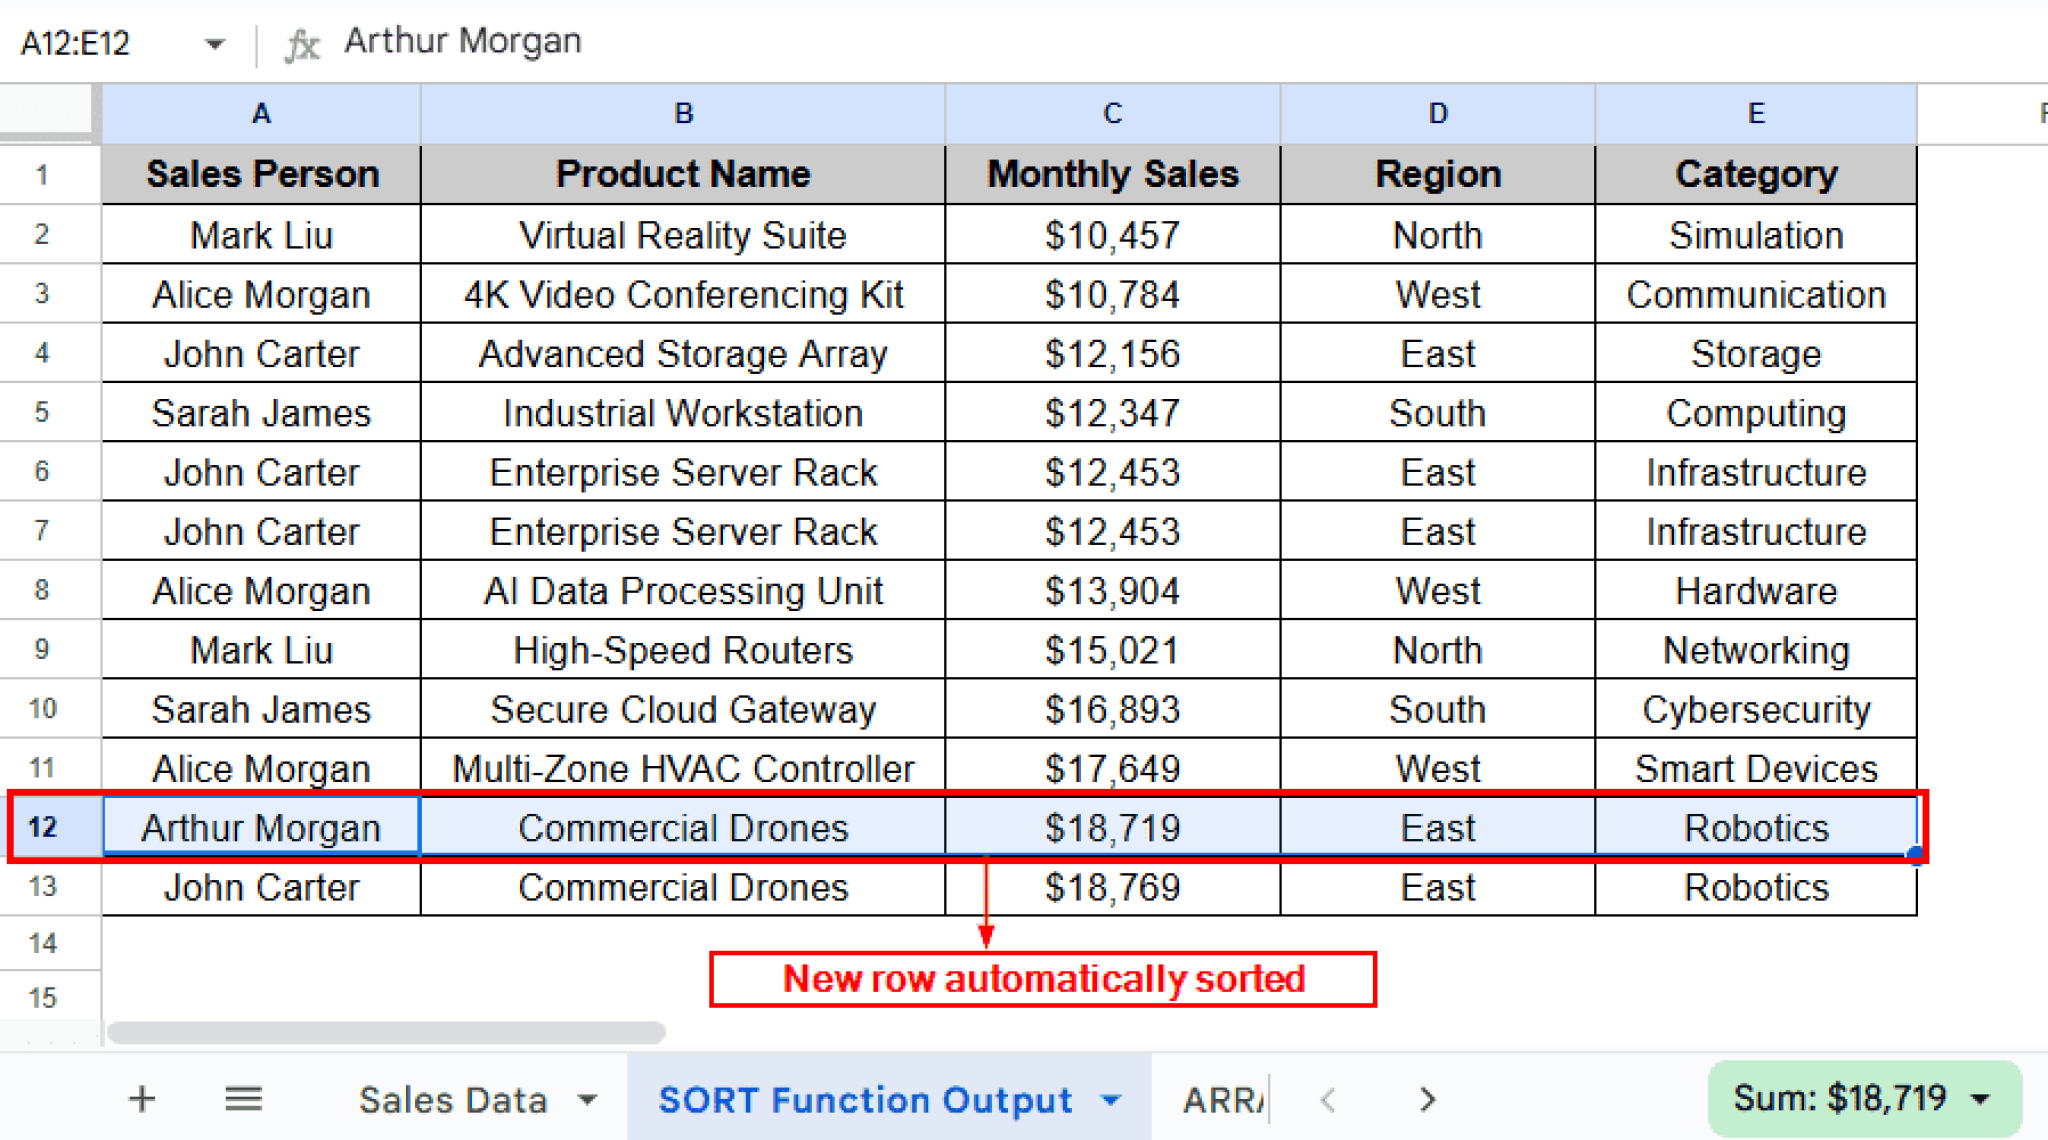Add a new sheet with the plus icon
The image size is (2048, 1140).
pyautogui.click(x=141, y=1098)
